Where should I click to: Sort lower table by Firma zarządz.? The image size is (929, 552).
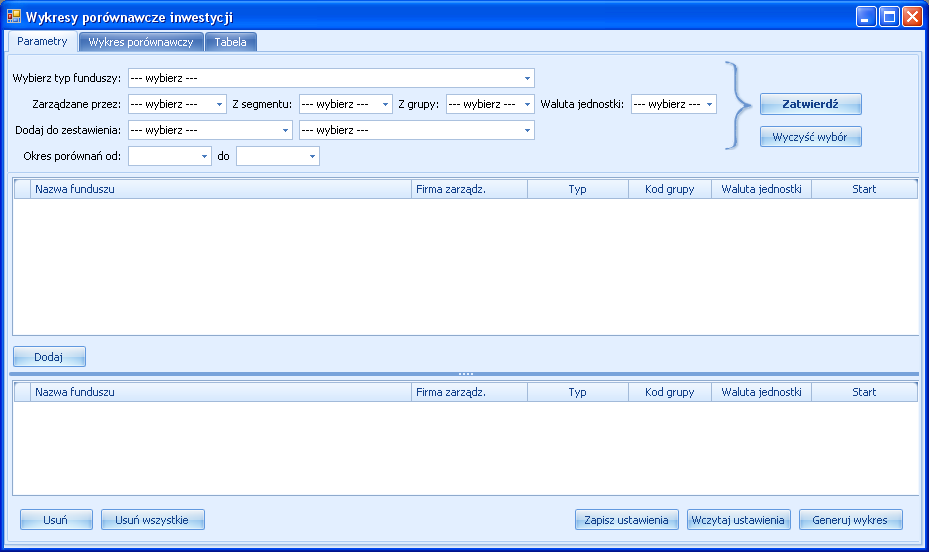469,392
